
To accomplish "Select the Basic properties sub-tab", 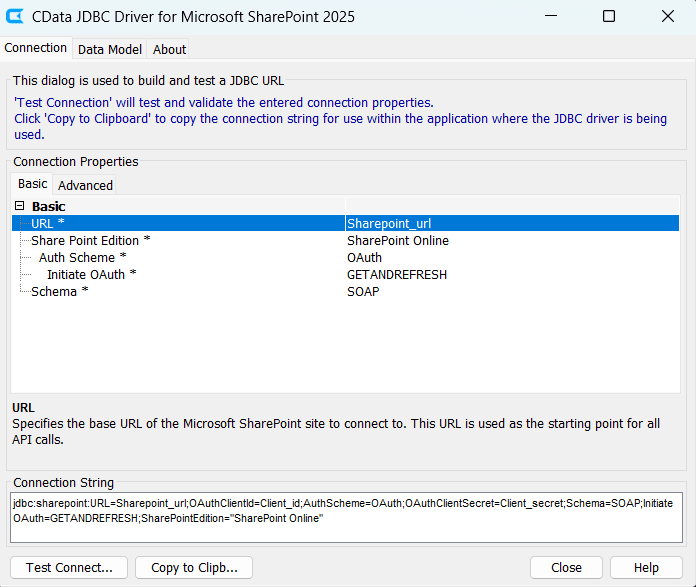I will click(32, 184).
